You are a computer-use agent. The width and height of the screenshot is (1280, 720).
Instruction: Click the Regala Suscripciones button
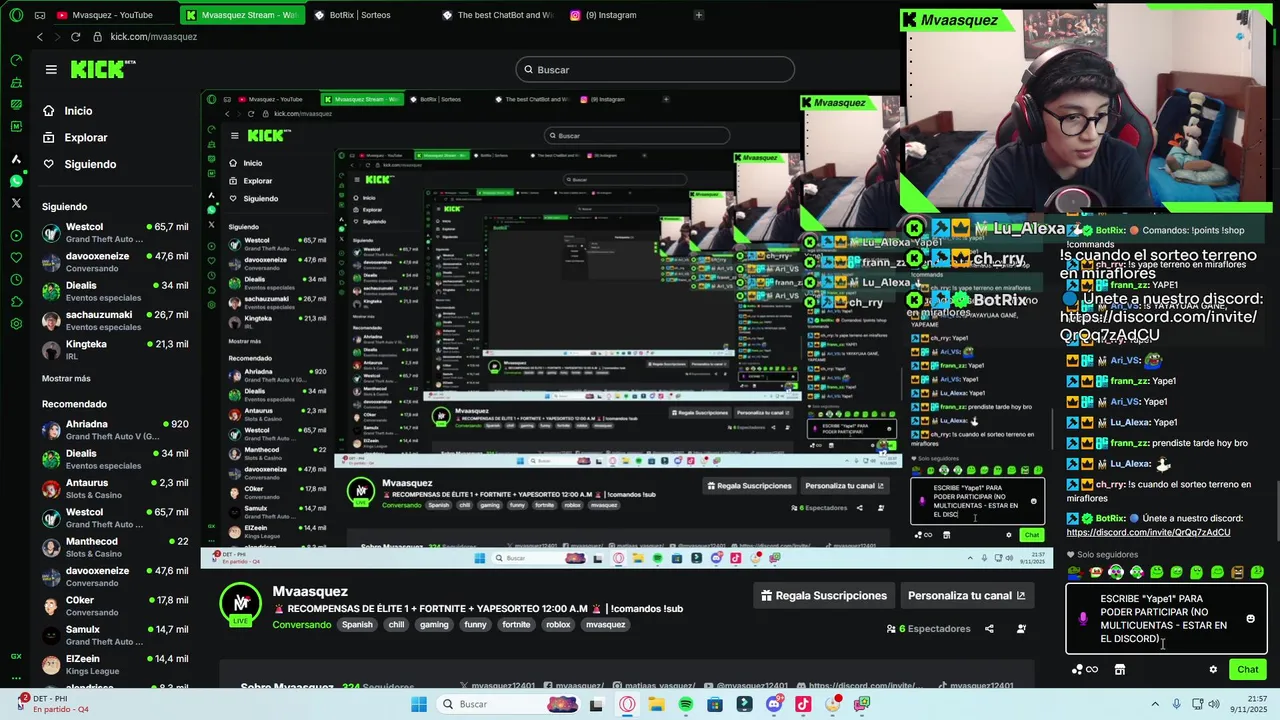(824, 596)
